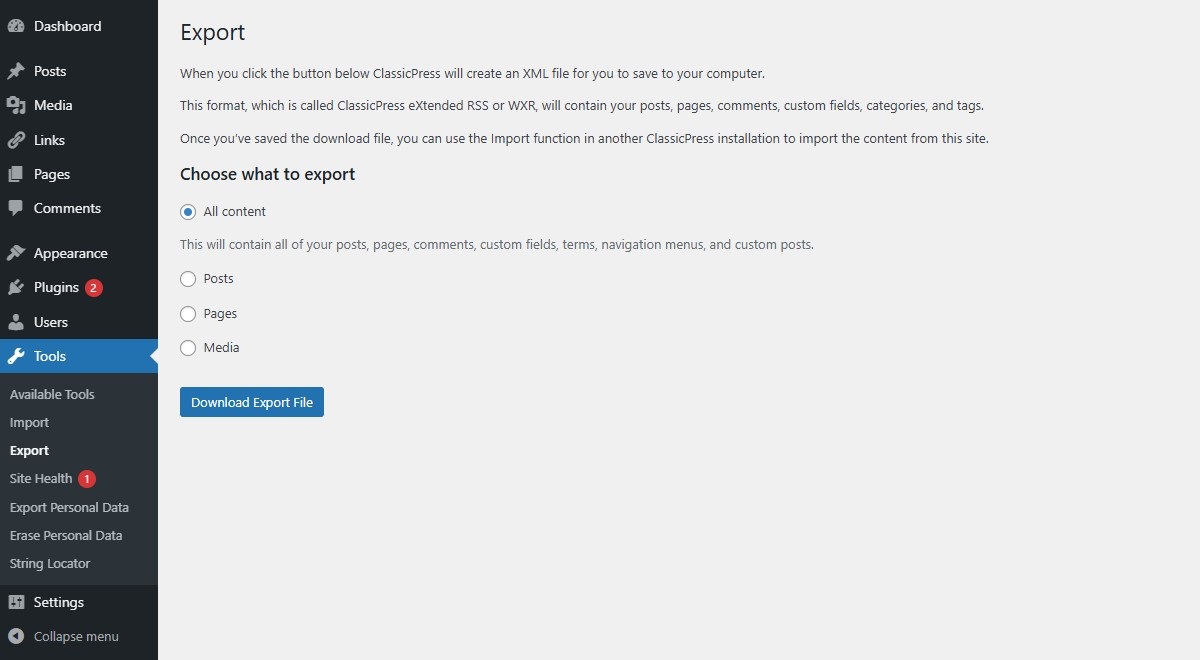
Task: Select the All content radio button
Action: click(x=188, y=212)
